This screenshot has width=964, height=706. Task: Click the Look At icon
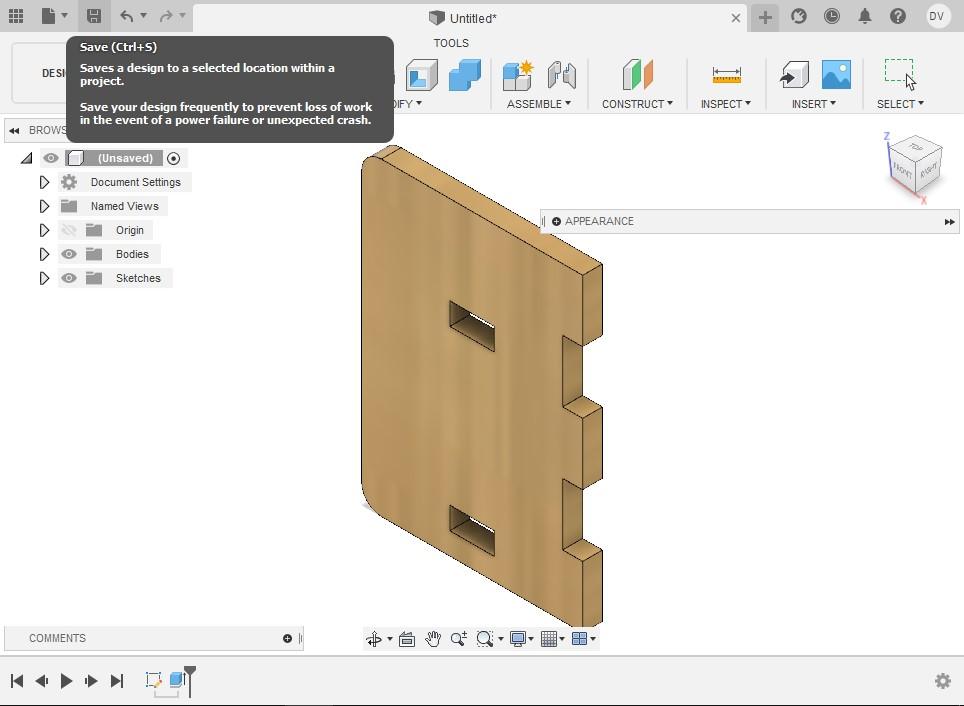[x=407, y=639]
